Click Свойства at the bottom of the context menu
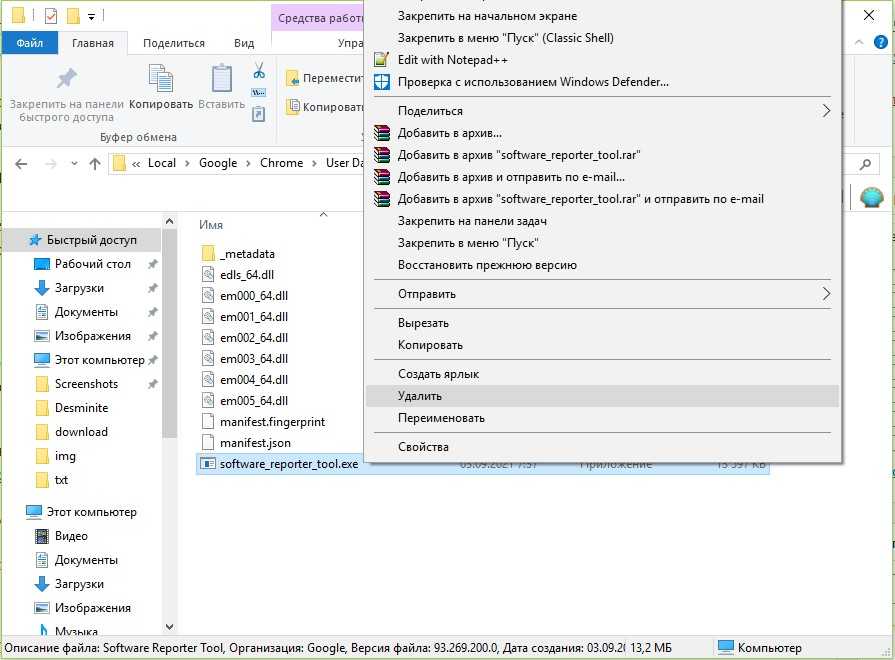 [x=423, y=447]
